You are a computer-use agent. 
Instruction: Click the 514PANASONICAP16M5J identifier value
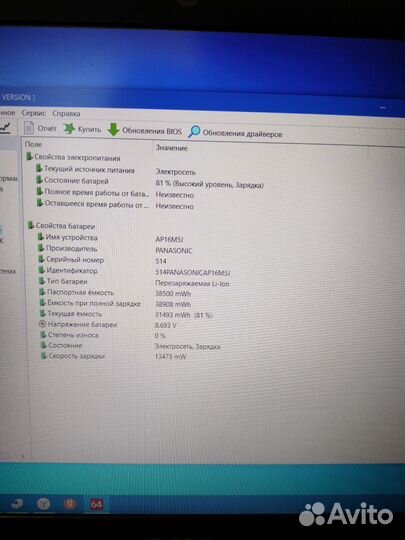pyautogui.click(x=193, y=272)
